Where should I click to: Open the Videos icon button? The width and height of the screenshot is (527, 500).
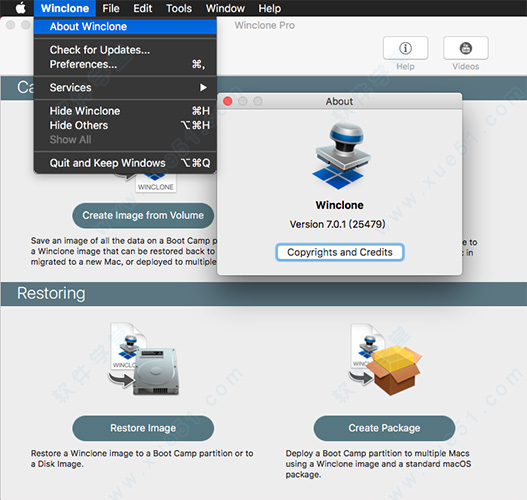[465, 48]
